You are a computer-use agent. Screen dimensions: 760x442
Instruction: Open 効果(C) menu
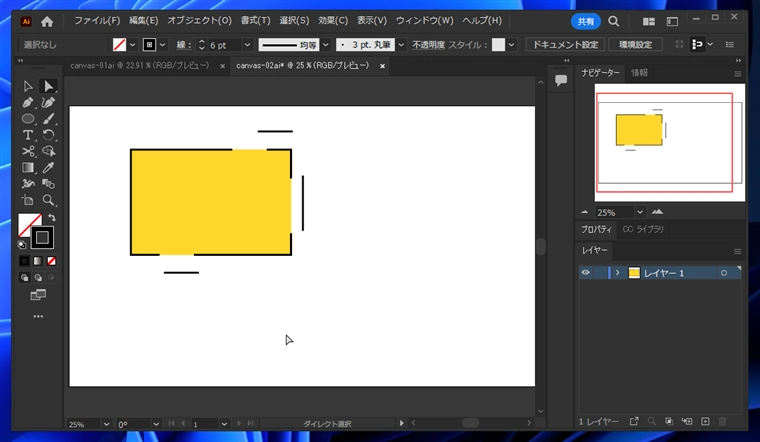click(x=333, y=21)
